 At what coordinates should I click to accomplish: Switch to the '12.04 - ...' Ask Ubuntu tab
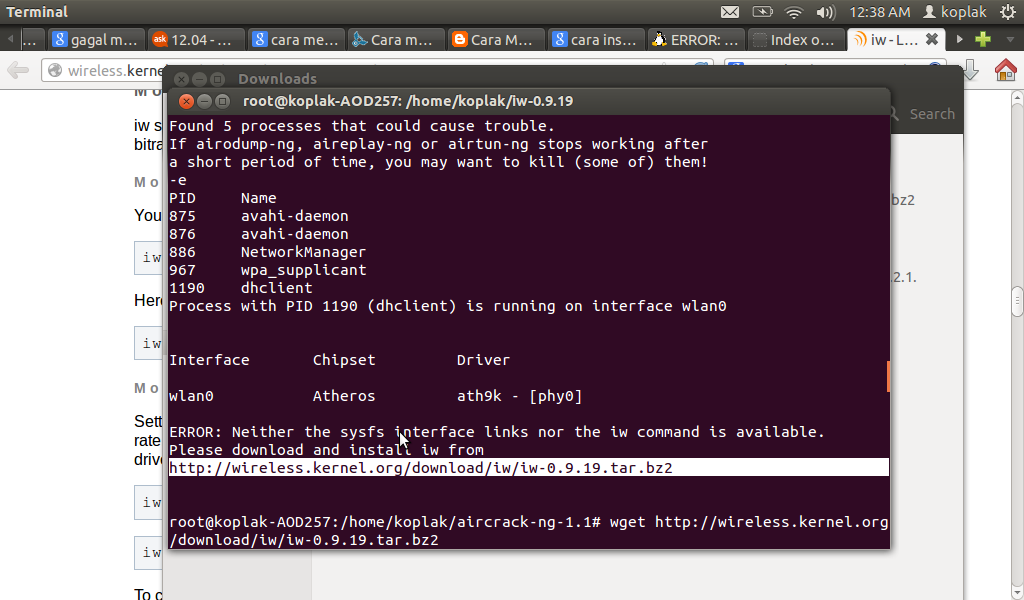(x=196, y=40)
